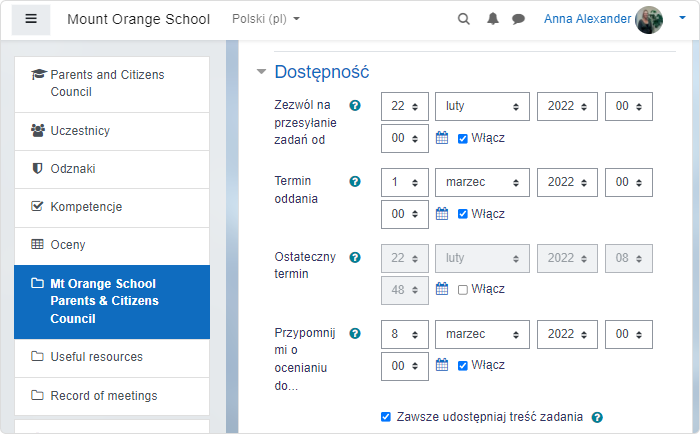Open Anna Alexander profile link
The image size is (700, 434).
[x=587, y=19]
